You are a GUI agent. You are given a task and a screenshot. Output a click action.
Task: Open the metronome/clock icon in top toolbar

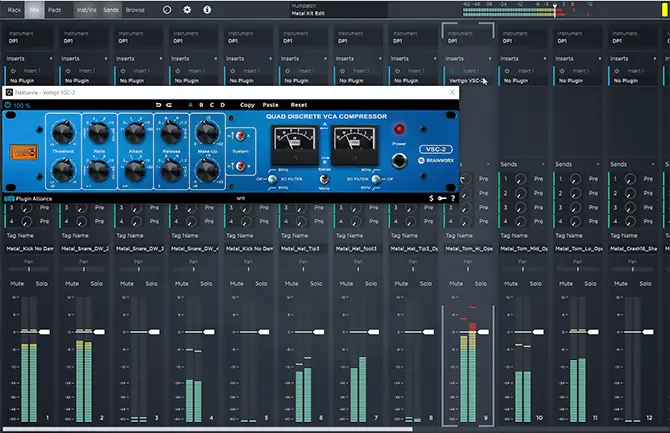click(x=167, y=9)
